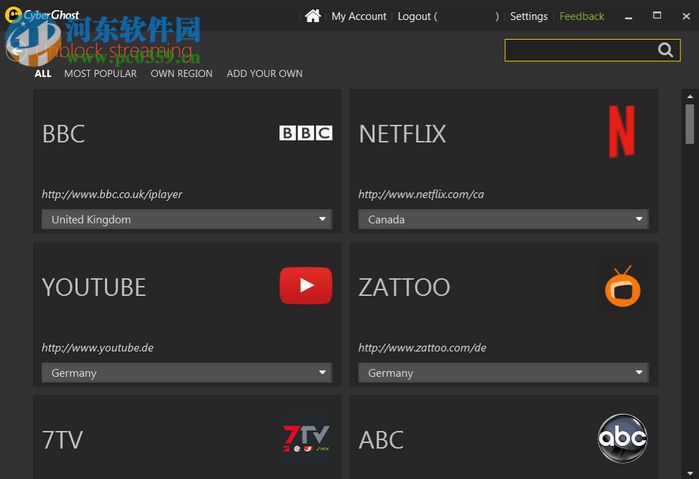Click the BBC title text
The width and height of the screenshot is (699, 479).
pos(63,134)
